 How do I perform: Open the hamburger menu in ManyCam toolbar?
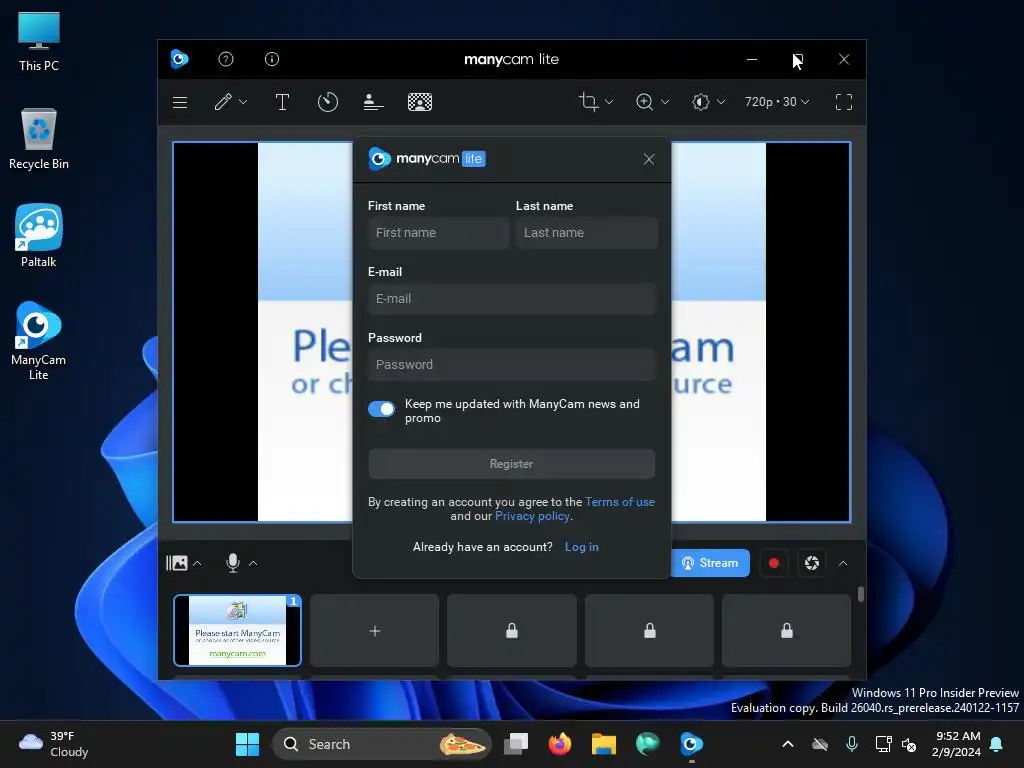[180, 103]
